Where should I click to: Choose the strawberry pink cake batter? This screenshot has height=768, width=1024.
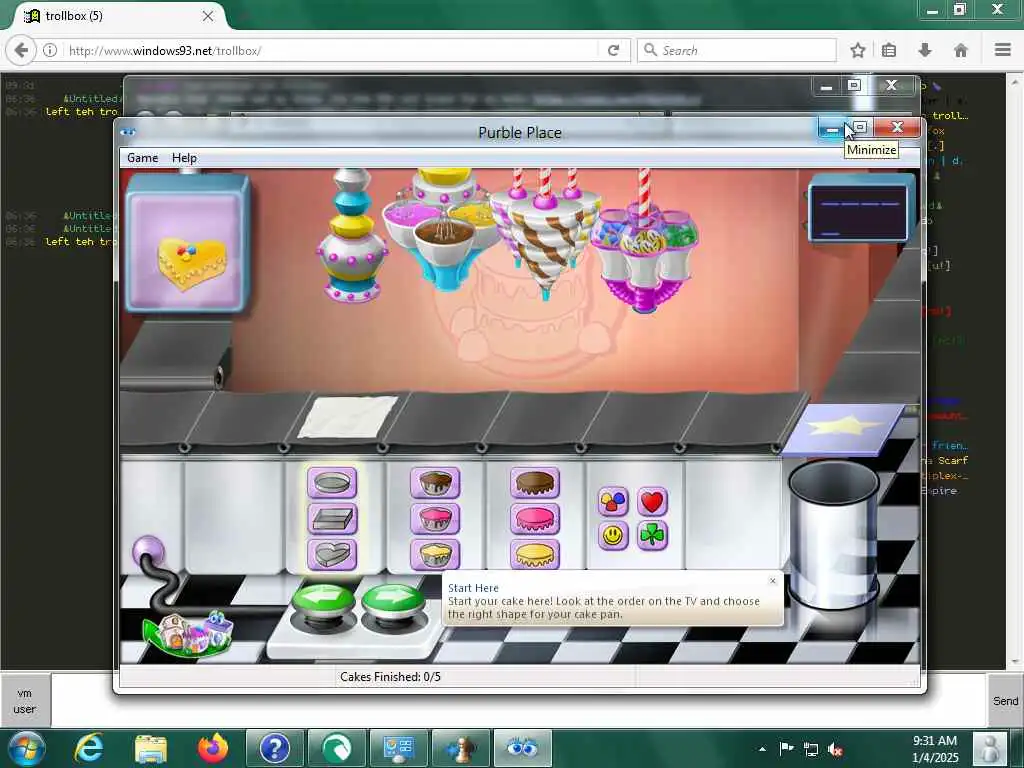[x=435, y=519]
